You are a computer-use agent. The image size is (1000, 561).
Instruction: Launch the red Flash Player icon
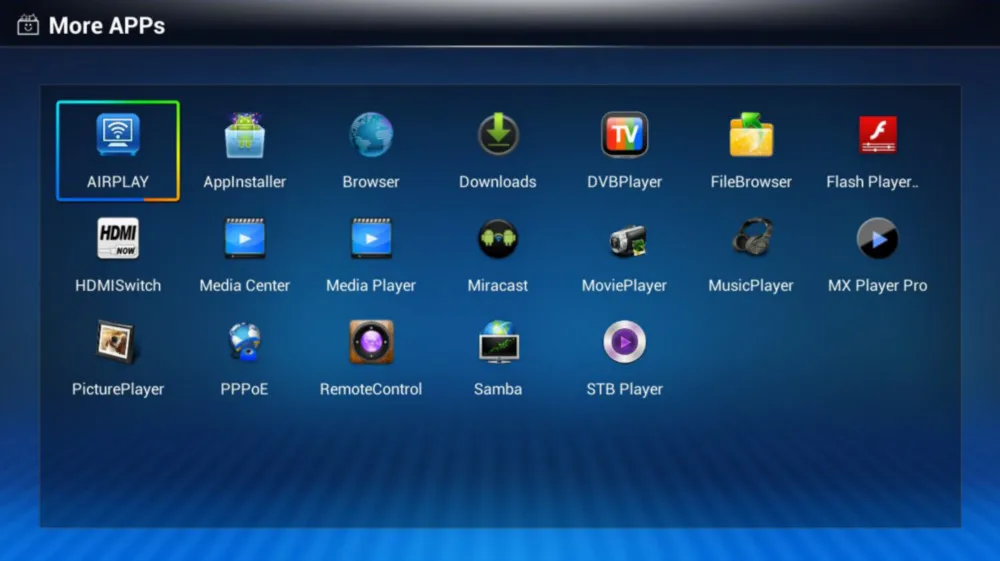(878, 135)
